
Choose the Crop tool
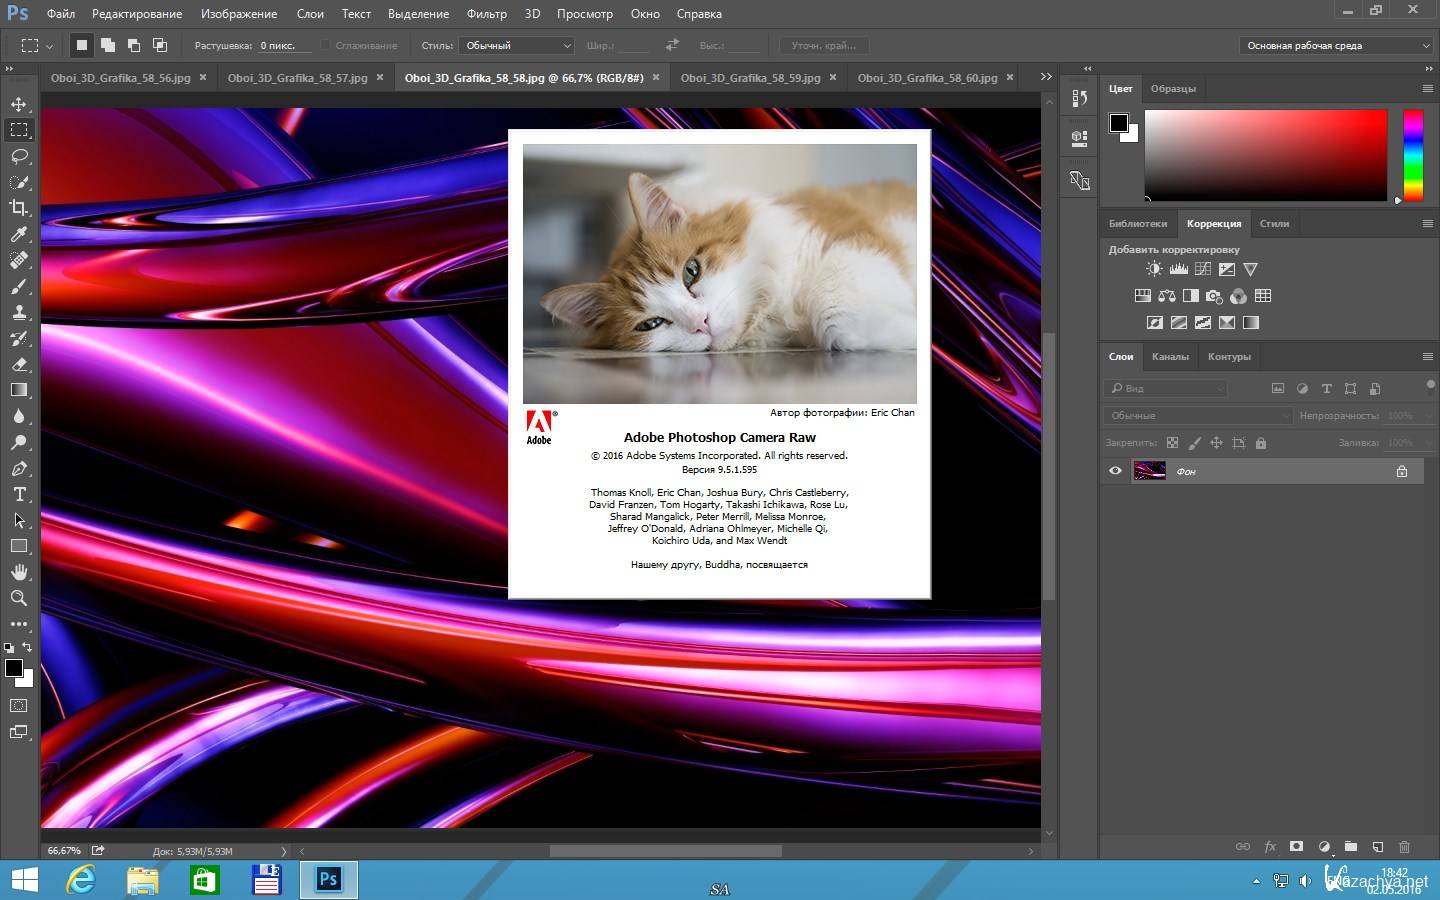click(19, 208)
